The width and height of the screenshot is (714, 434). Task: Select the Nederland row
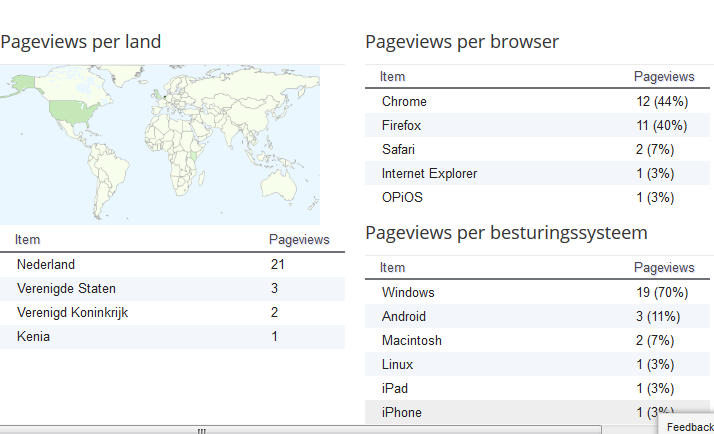[172, 265]
